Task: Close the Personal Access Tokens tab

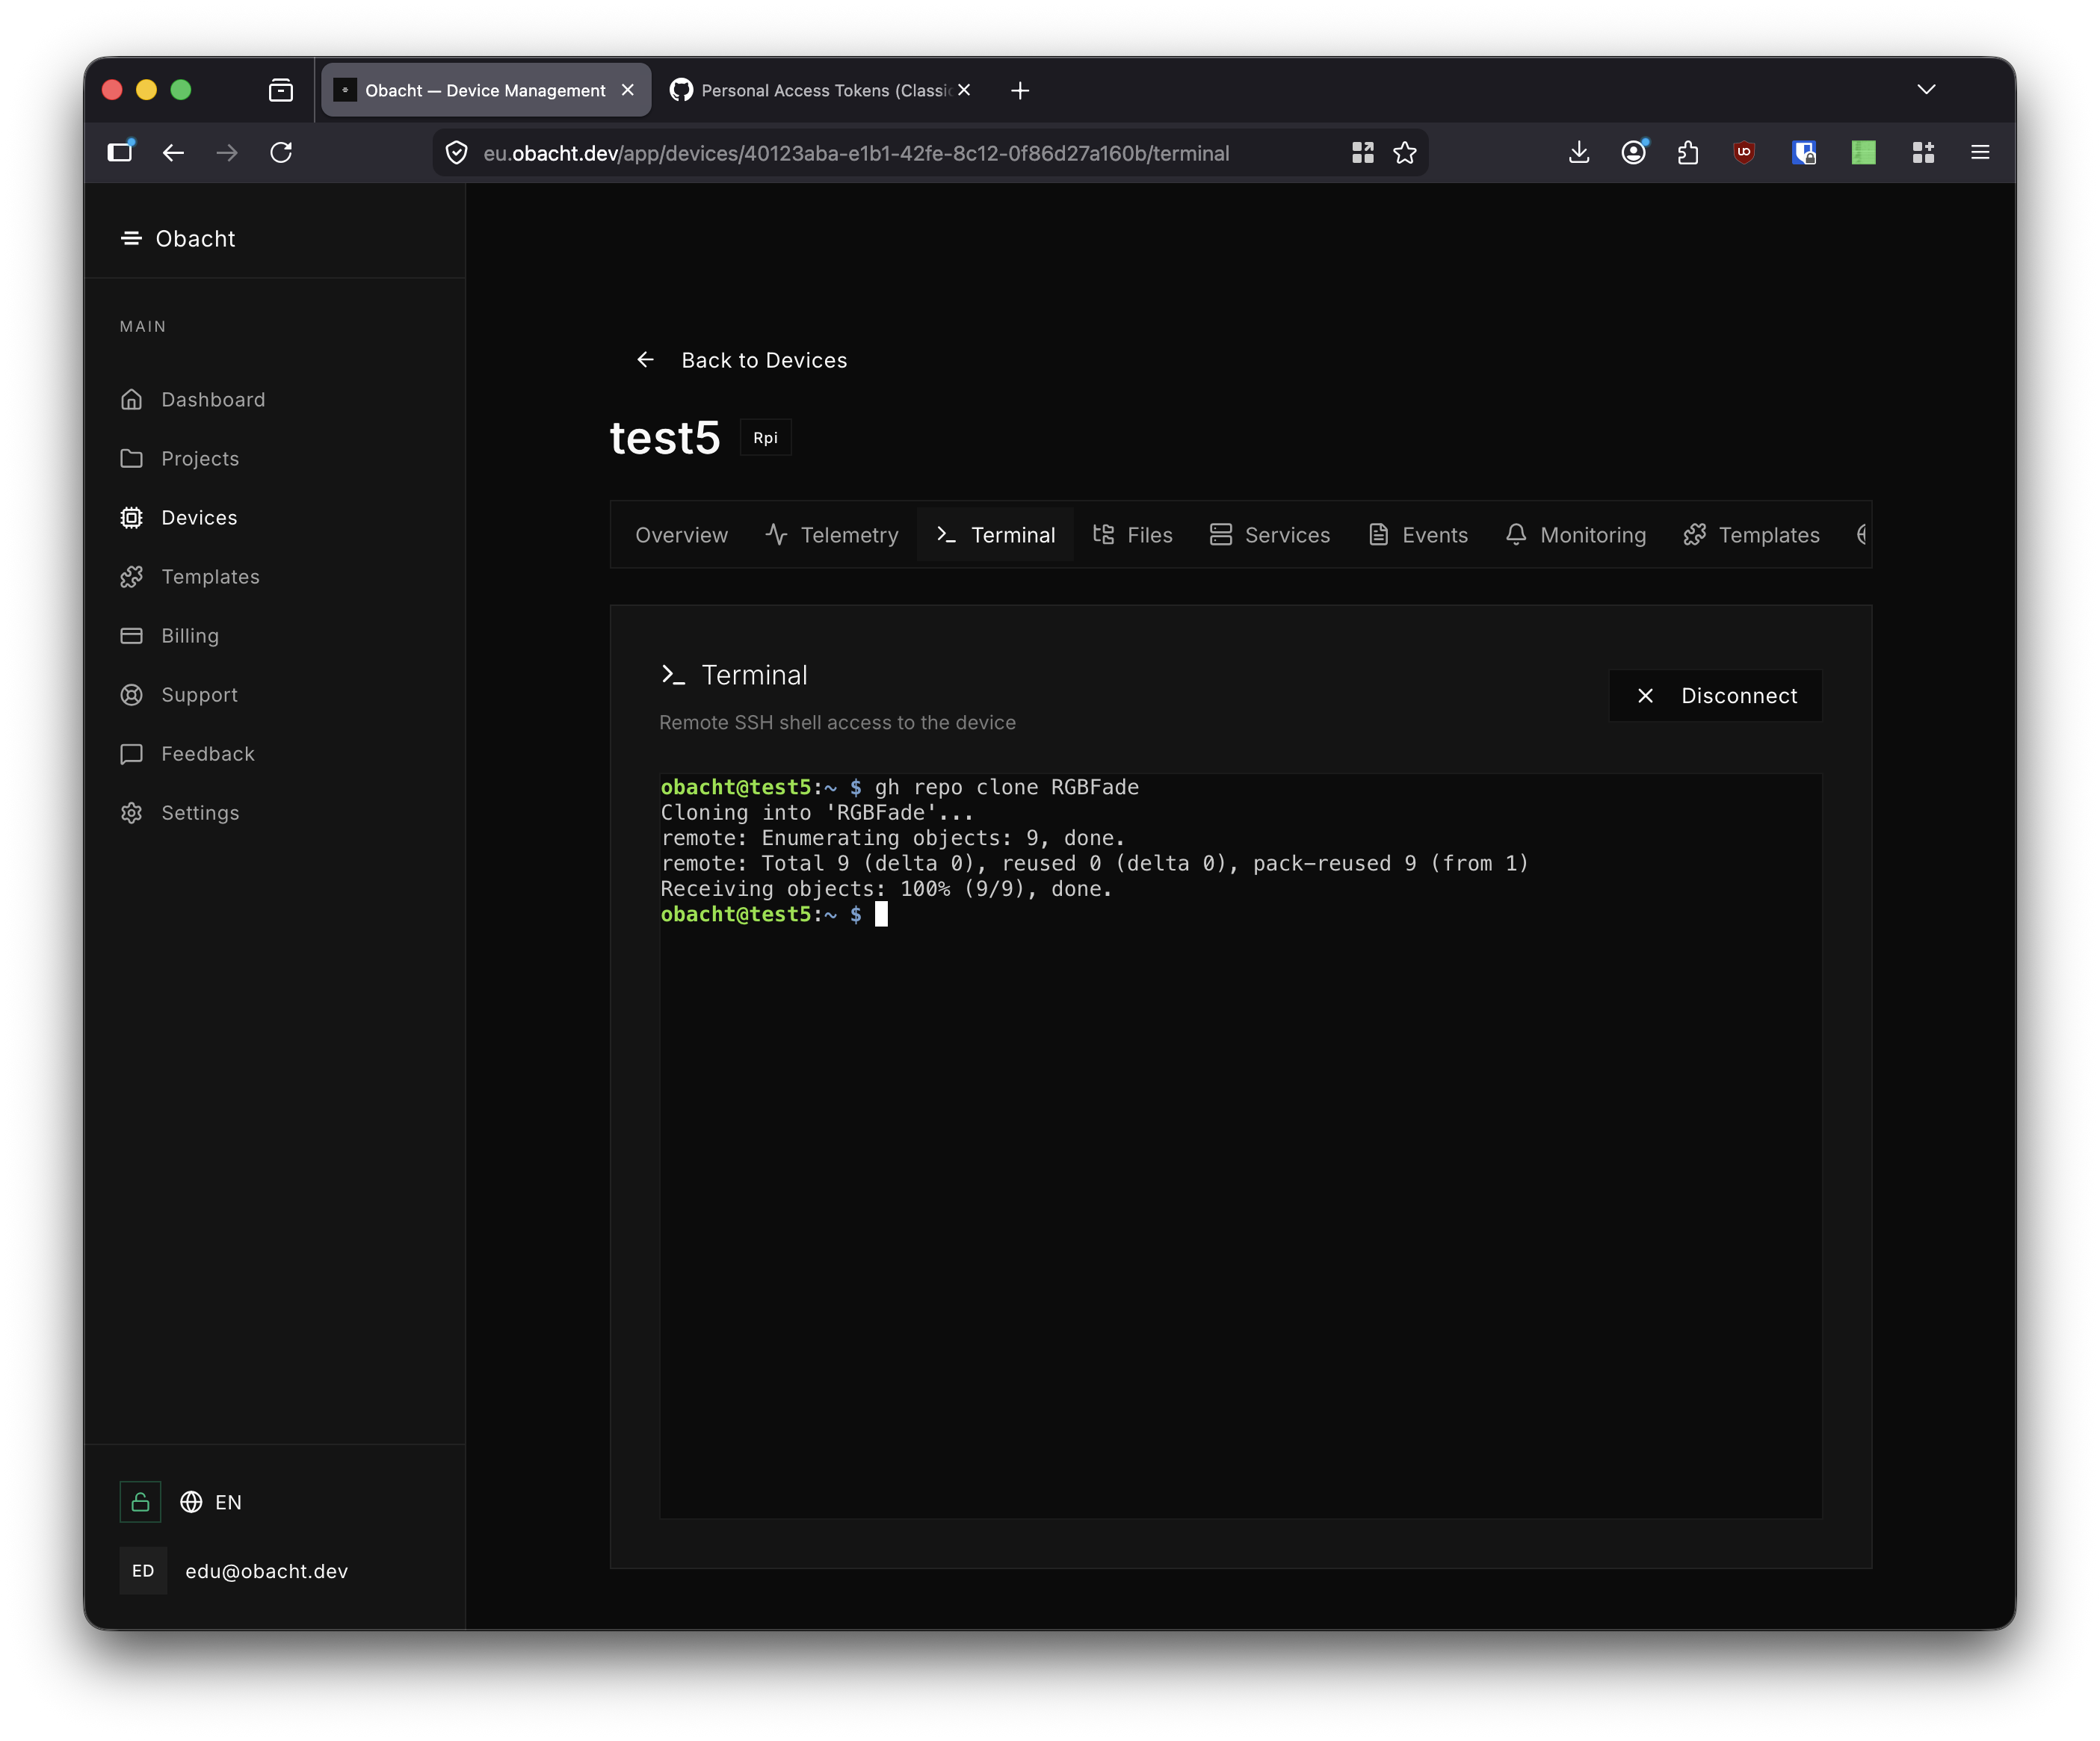Action: click(964, 90)
